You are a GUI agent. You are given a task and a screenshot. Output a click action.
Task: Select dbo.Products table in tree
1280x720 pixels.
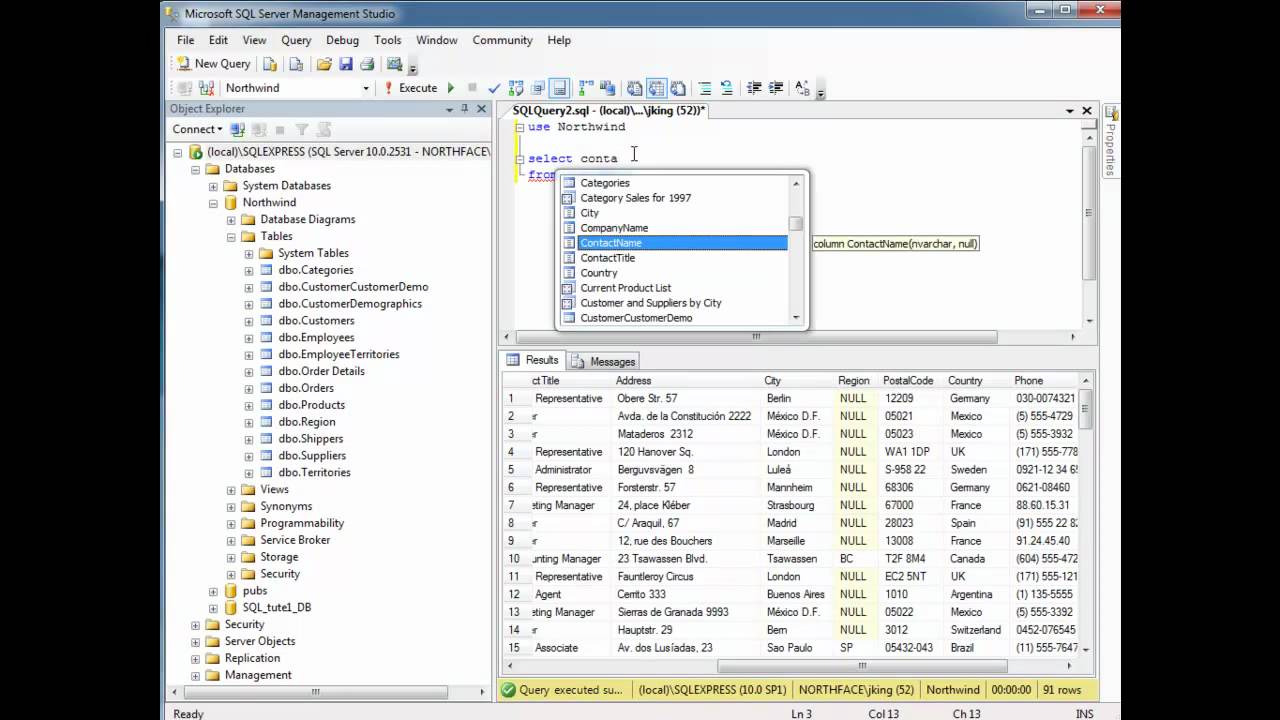[x=311, y=405]
